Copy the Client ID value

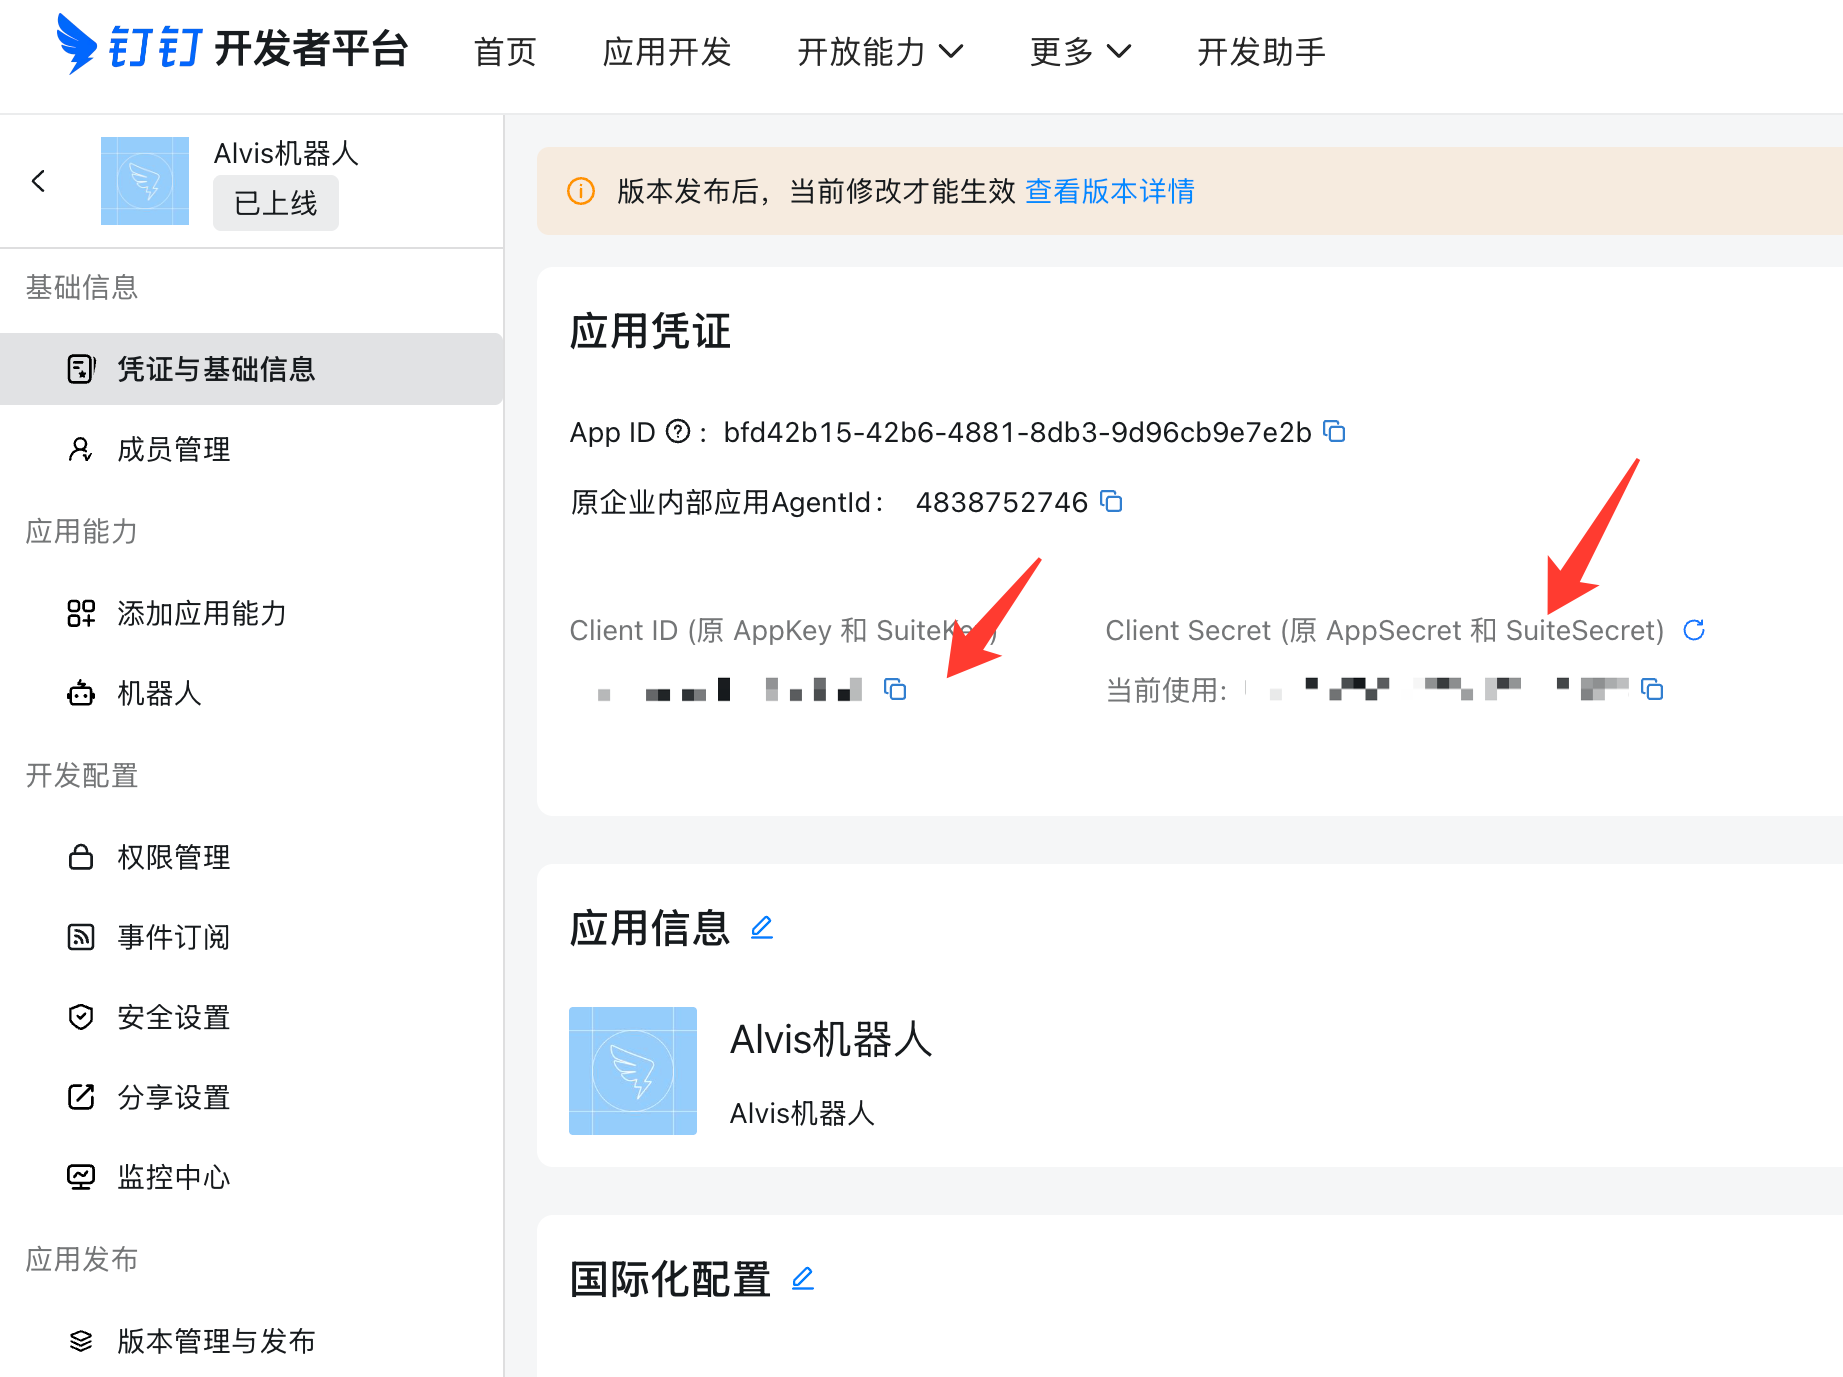895,689
